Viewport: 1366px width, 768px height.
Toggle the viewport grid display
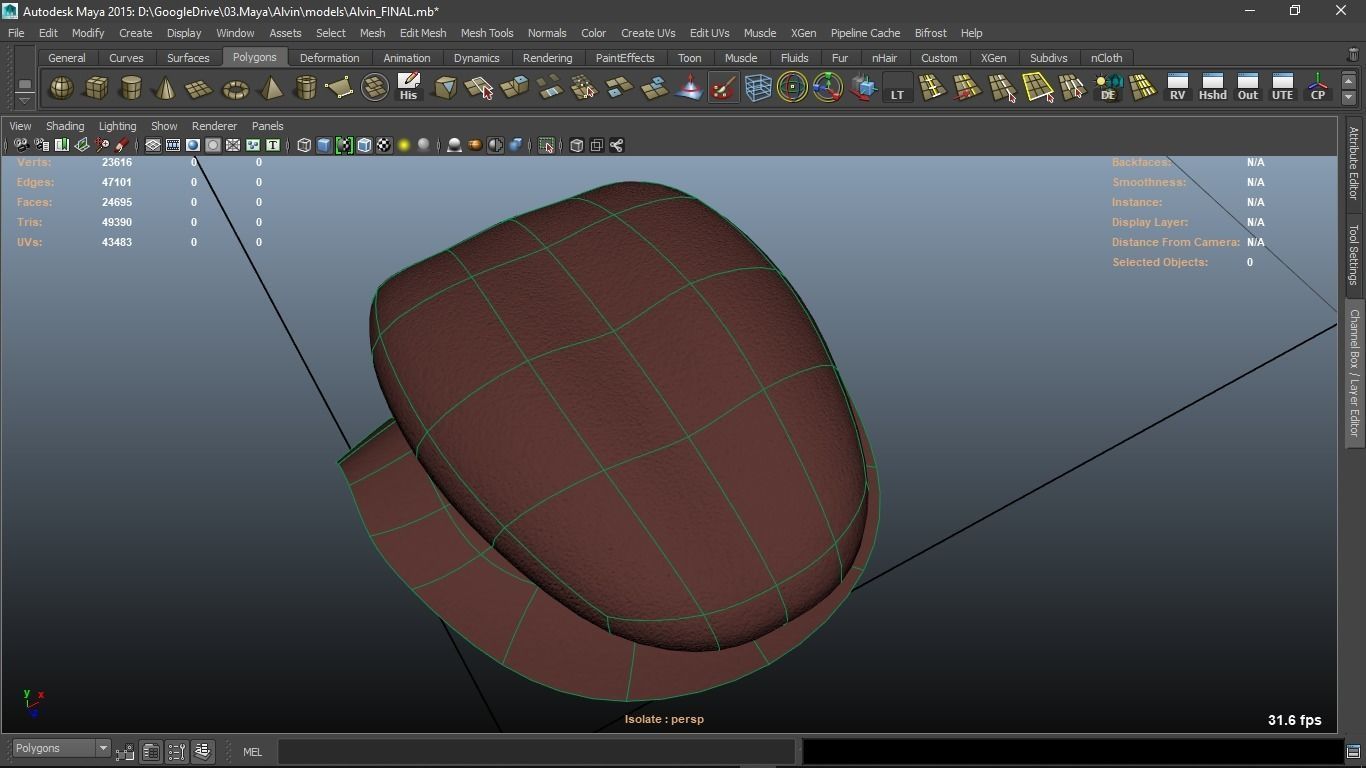pos(153,145)
